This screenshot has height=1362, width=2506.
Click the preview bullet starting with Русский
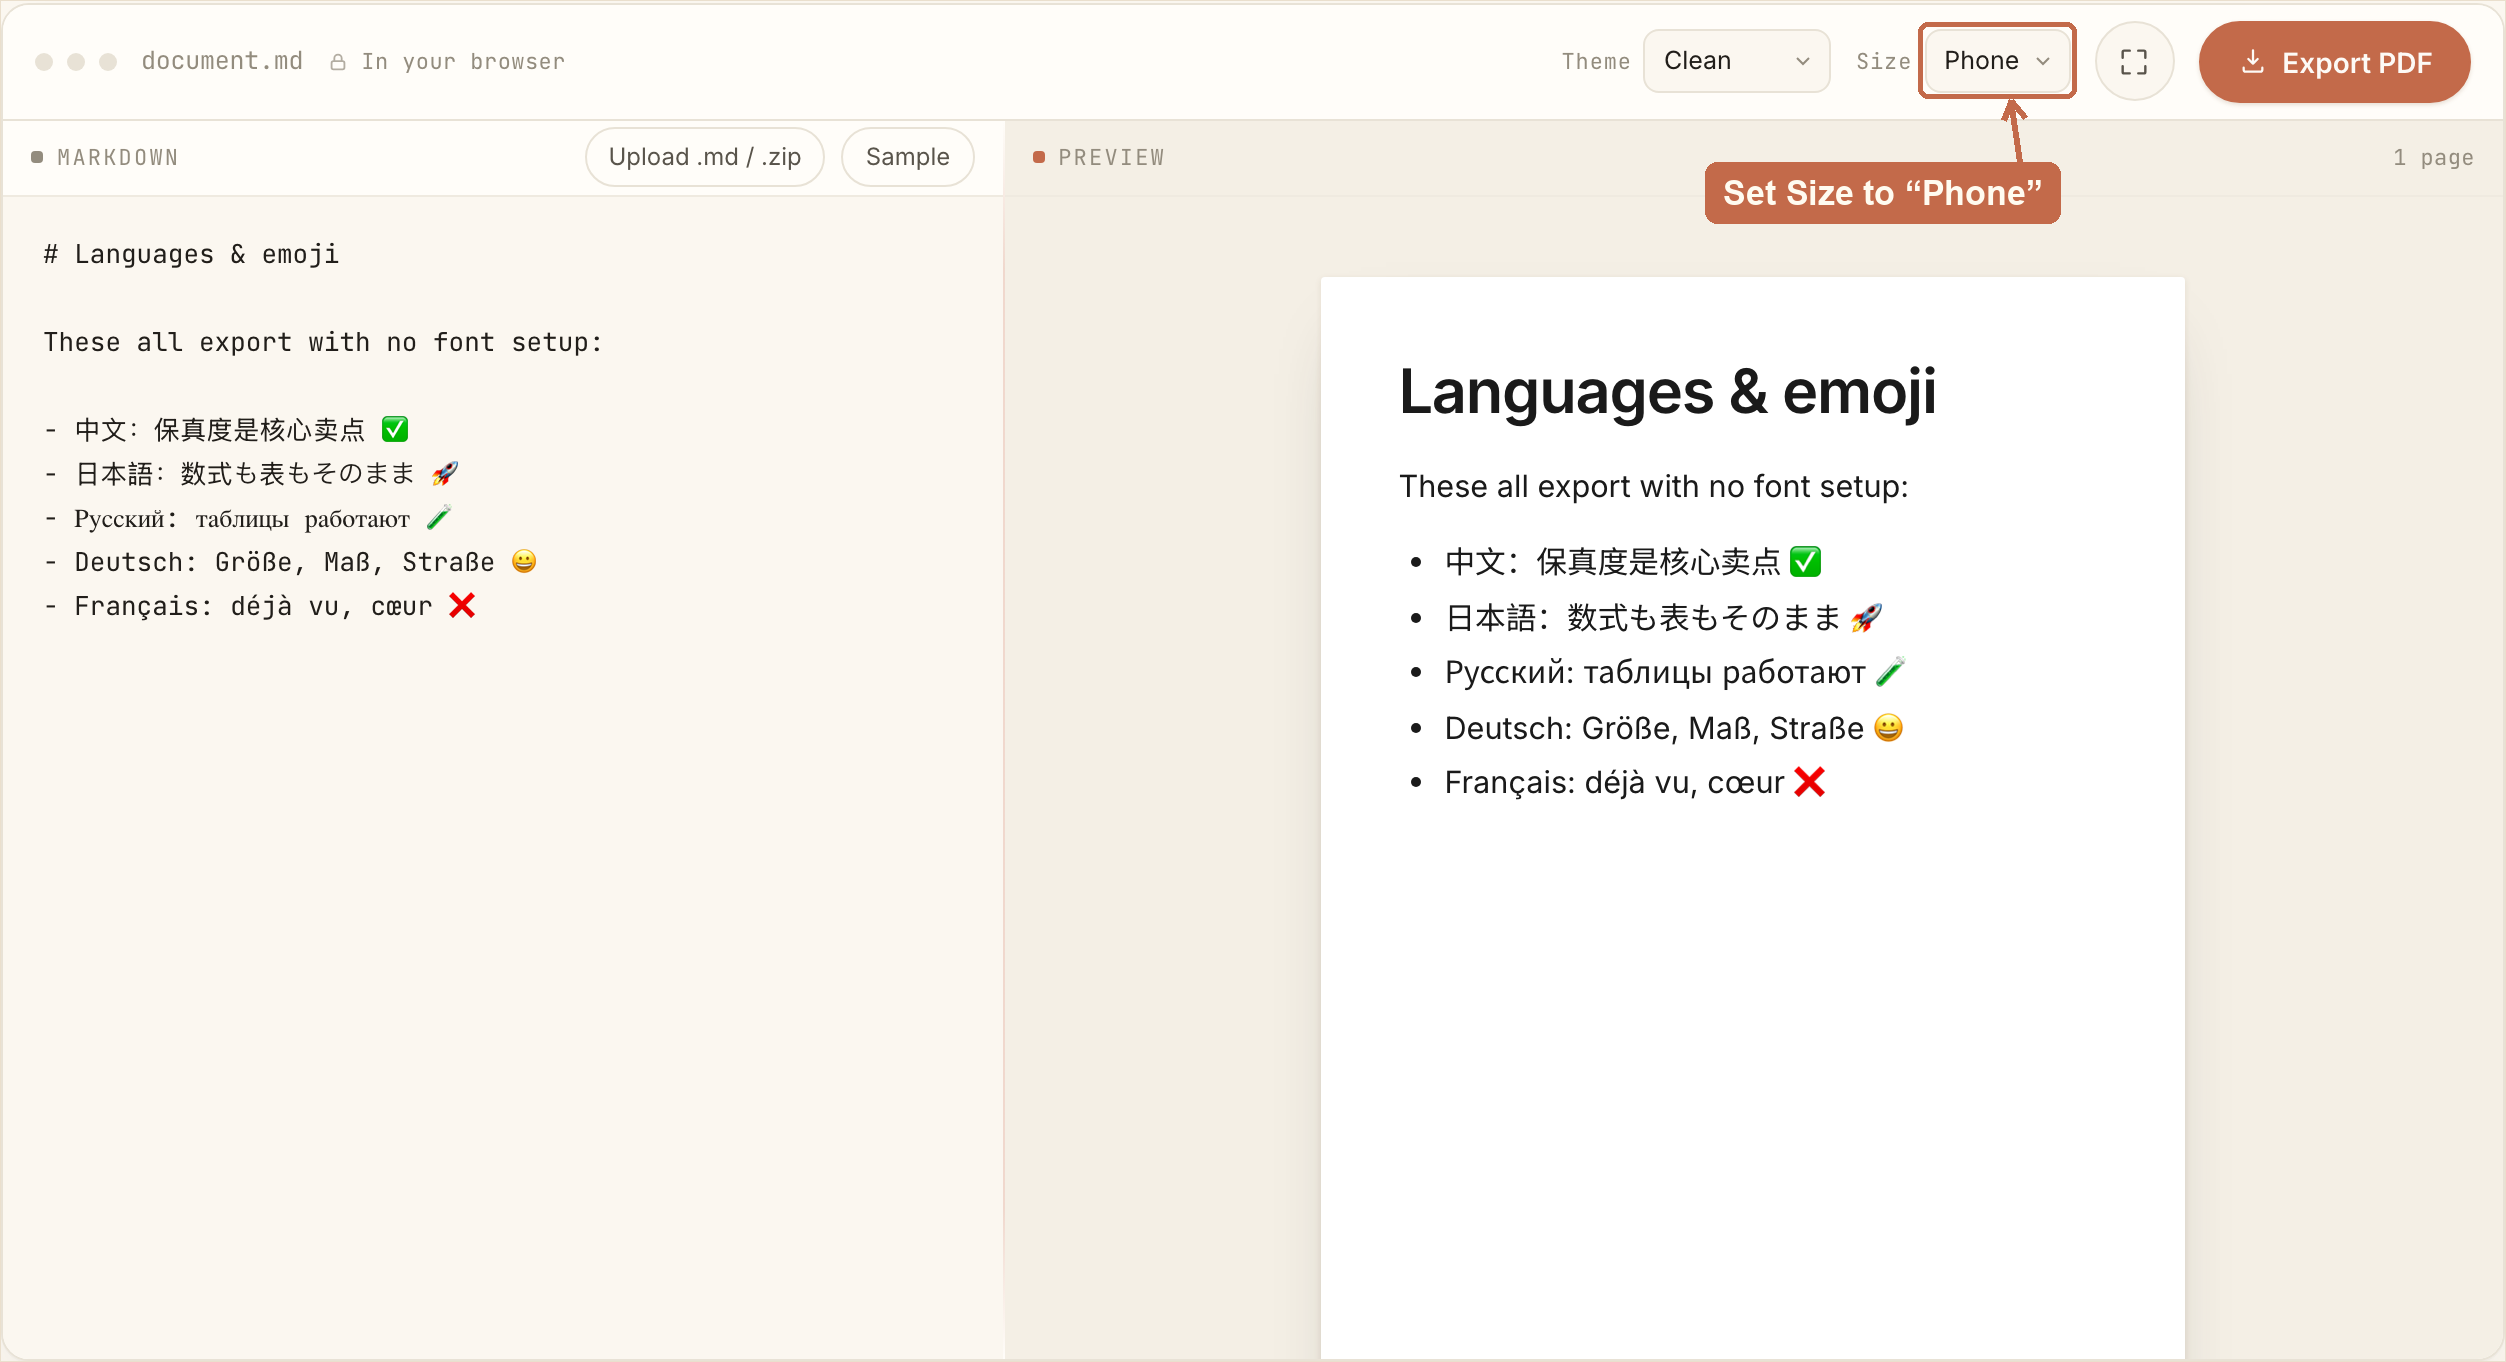[1675, 673]
